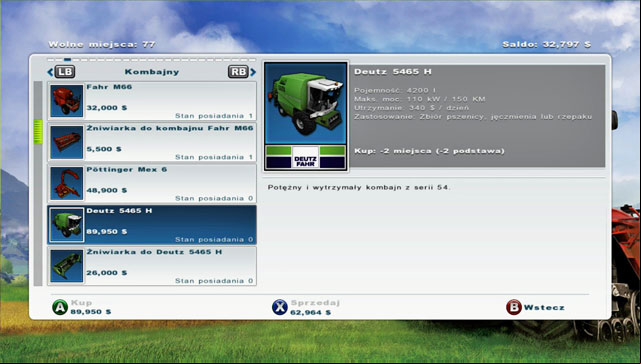Select the Fahr M66 harvester thumbnail
The height and width of the screenshot is (364, 641).
click(x=66, y=101)
